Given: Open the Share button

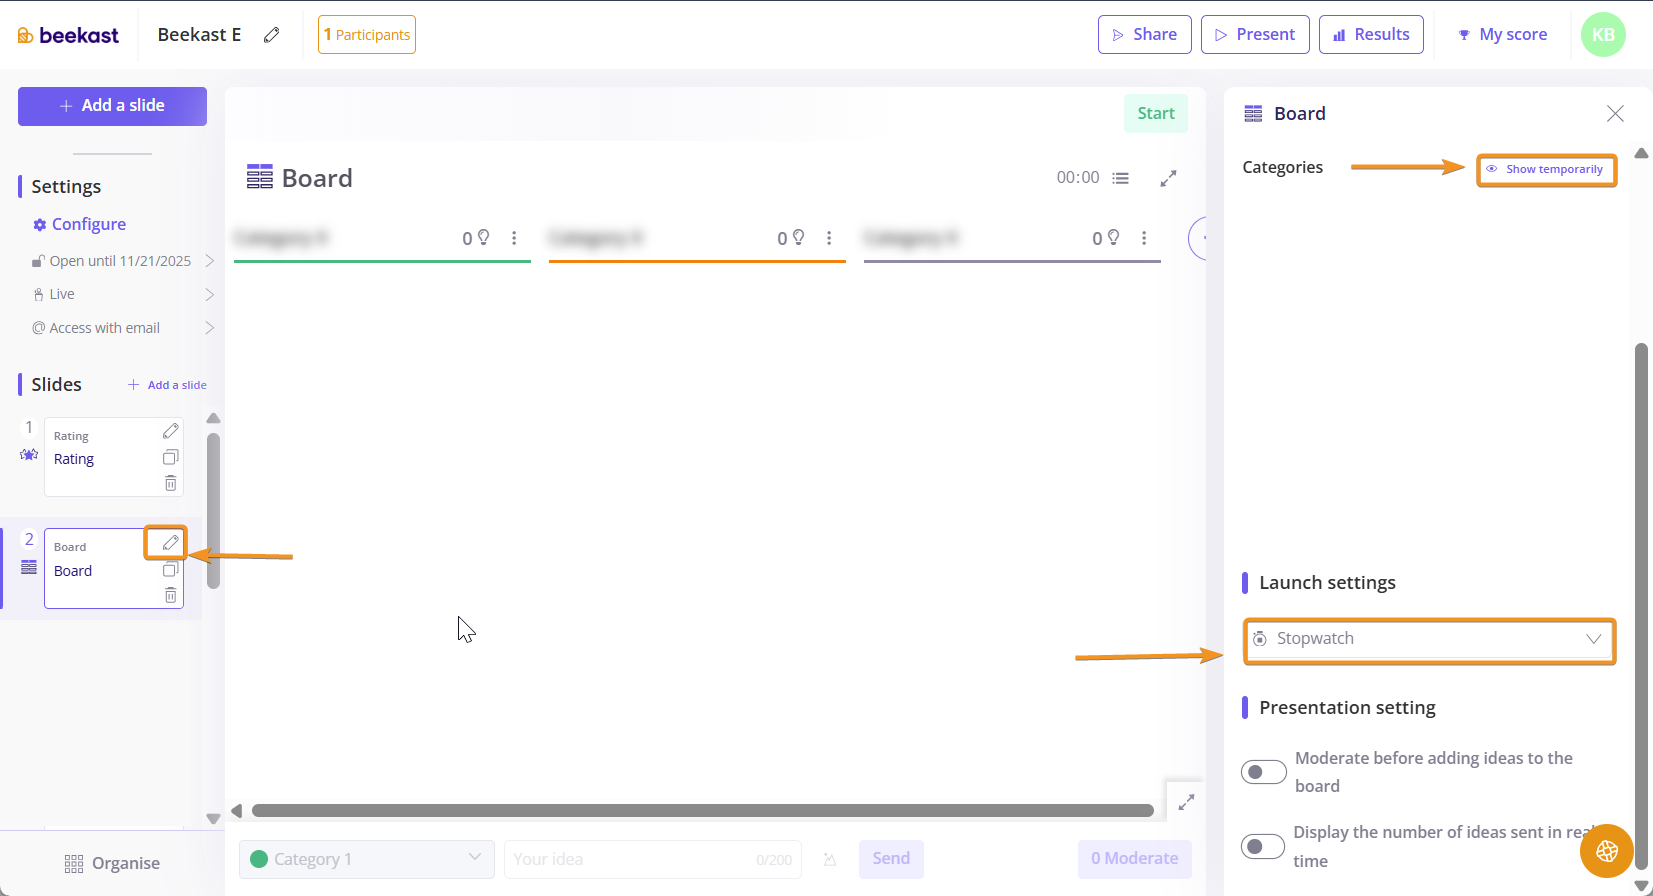Looking at the screenshot, I should (1144, 35).
